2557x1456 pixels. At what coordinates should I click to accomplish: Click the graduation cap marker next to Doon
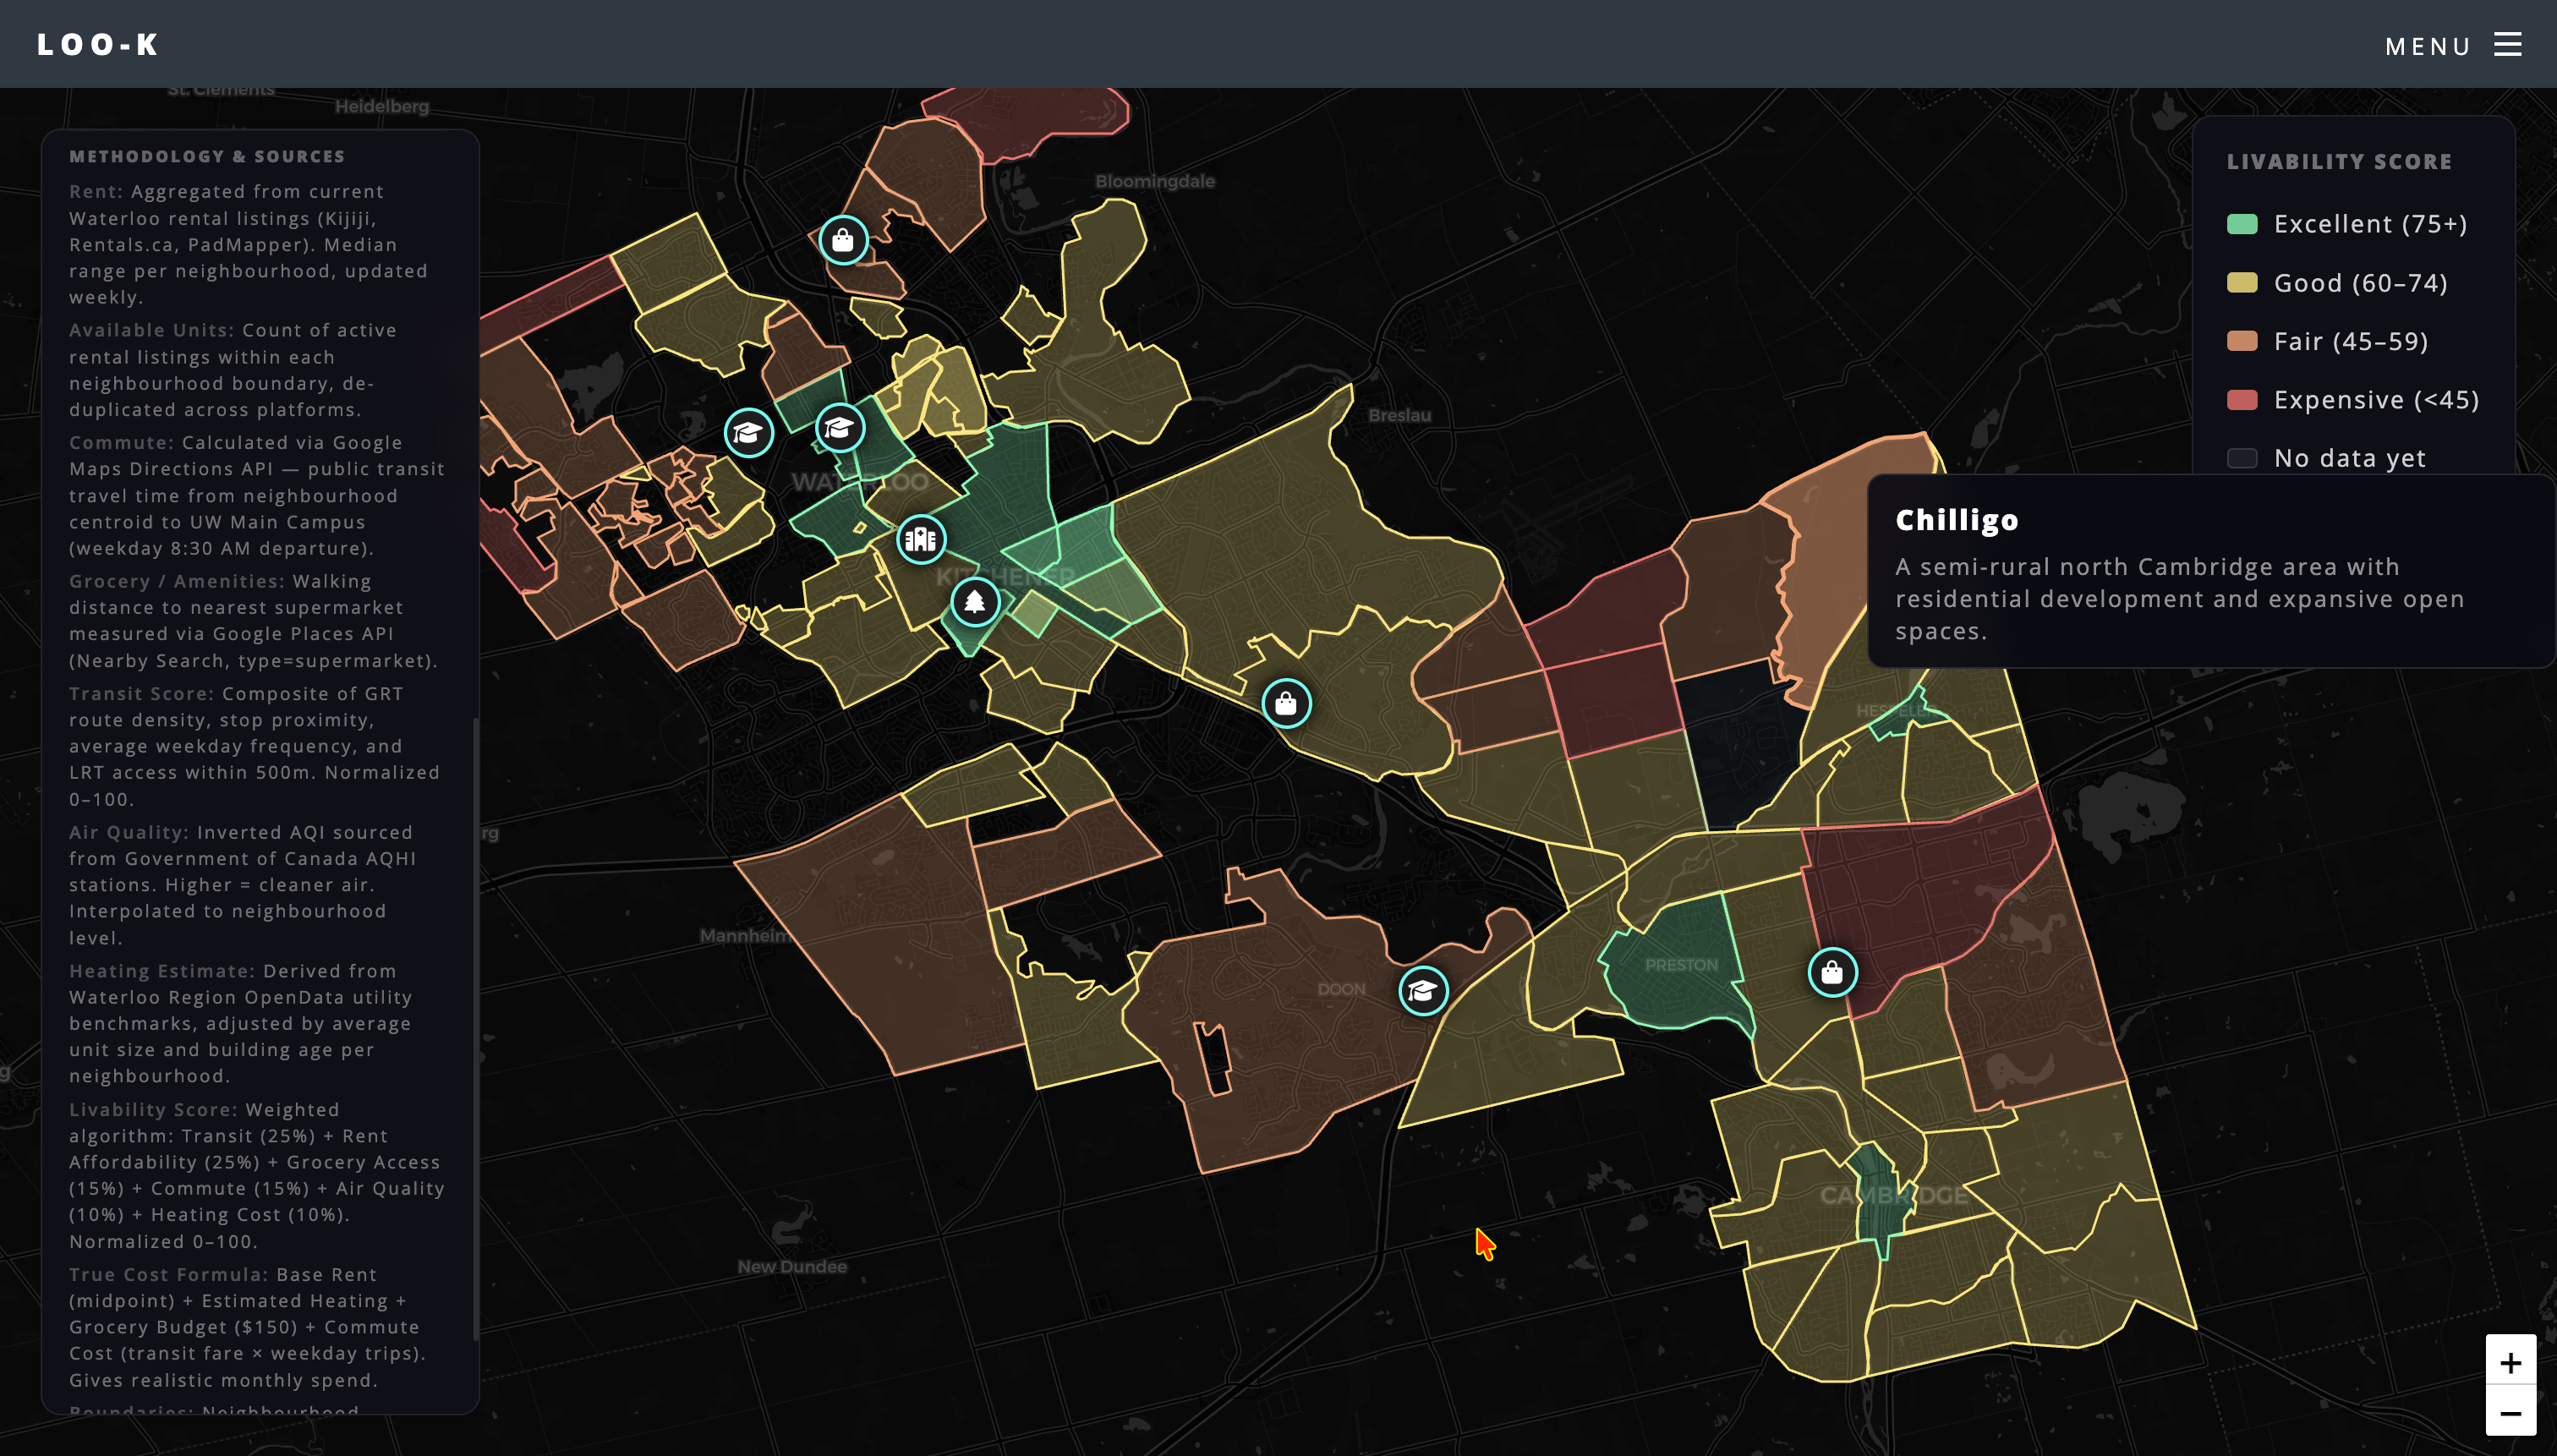(x=1422, y=990)
